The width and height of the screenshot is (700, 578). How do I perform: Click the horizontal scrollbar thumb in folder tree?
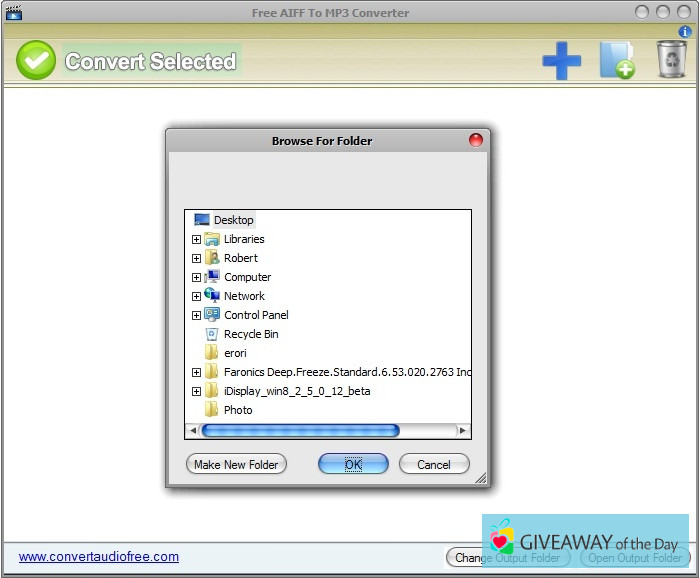pyautogui.click(x=300, y=430)
